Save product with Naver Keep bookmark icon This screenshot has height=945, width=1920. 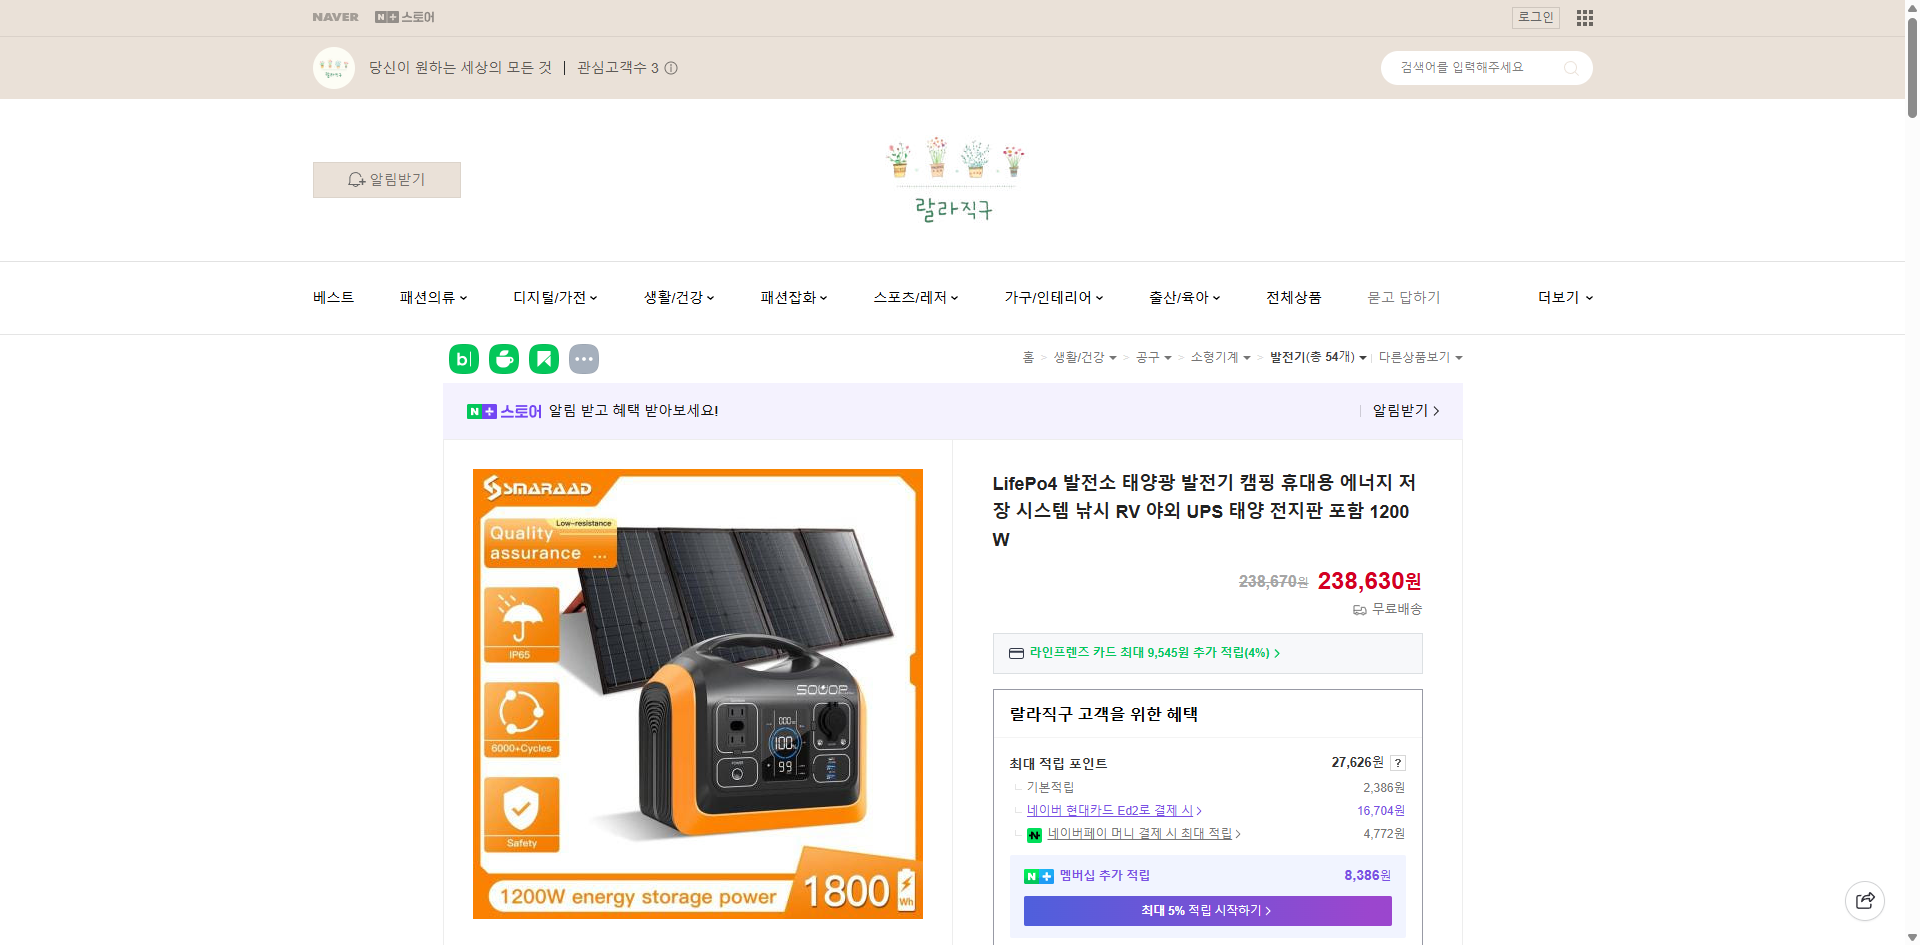[543, 358]
